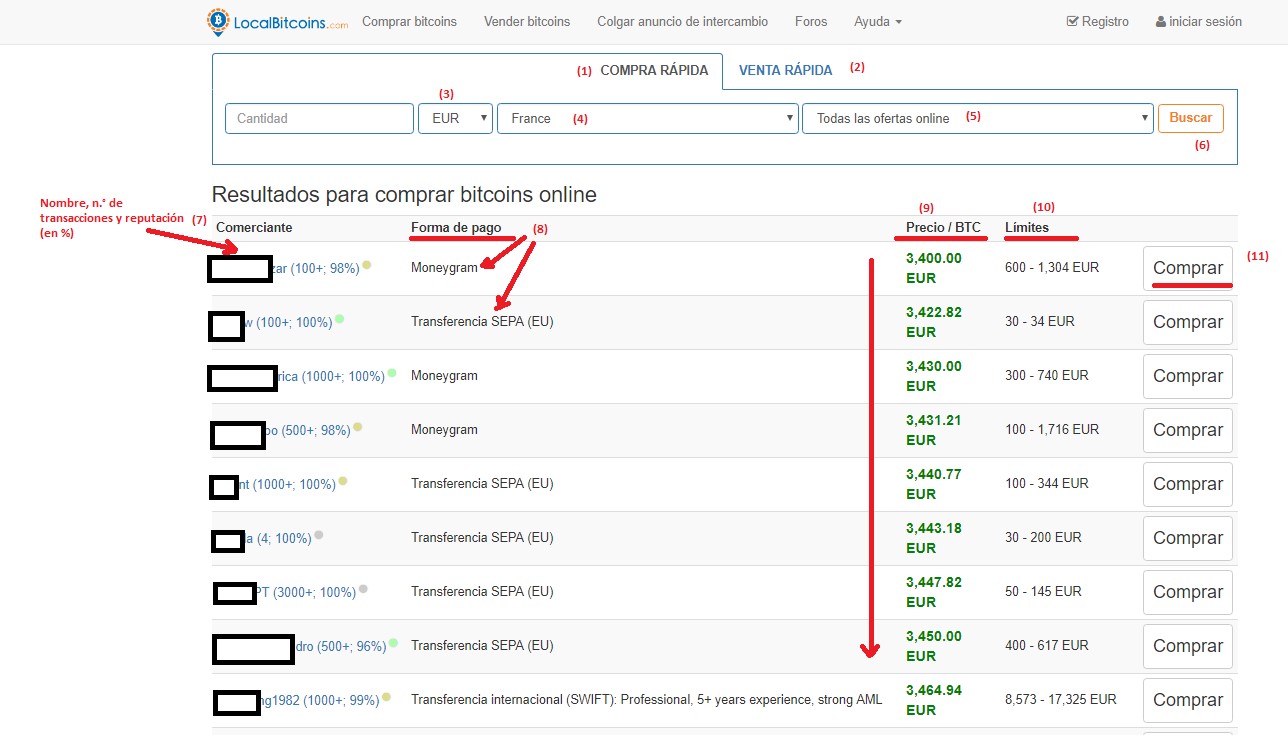Focus the Cantidad amount field
The width and height of the screenshot is (1288, 735).
319,118
